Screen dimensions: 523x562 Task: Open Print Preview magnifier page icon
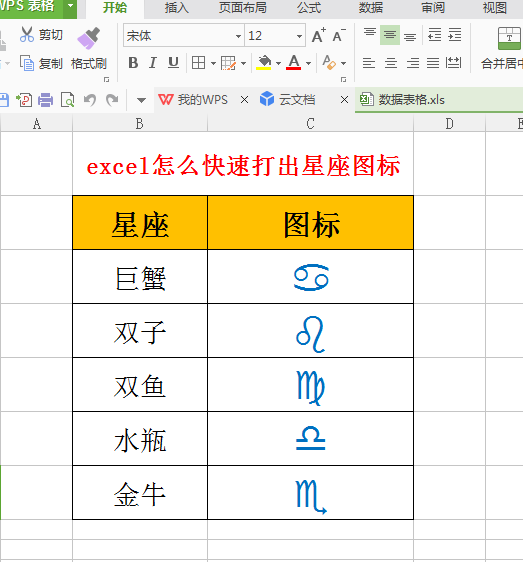(67, 100)
